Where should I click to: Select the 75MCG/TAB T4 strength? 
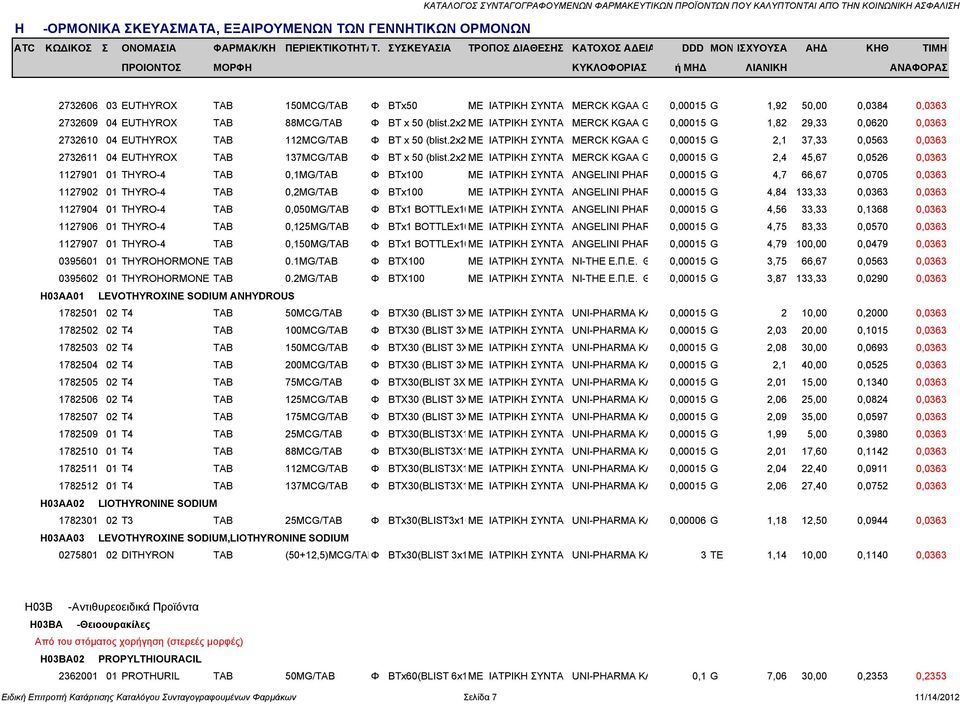pos(313,383)
